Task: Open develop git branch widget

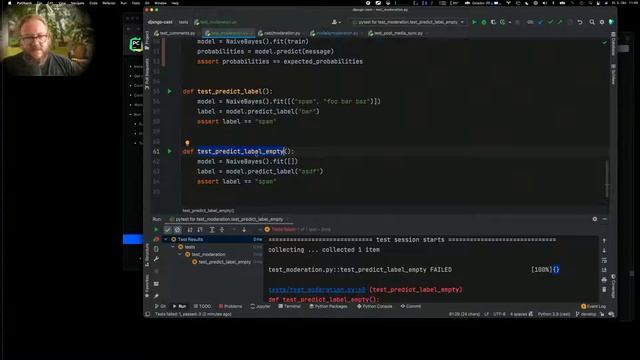Action: coord(586,314)
